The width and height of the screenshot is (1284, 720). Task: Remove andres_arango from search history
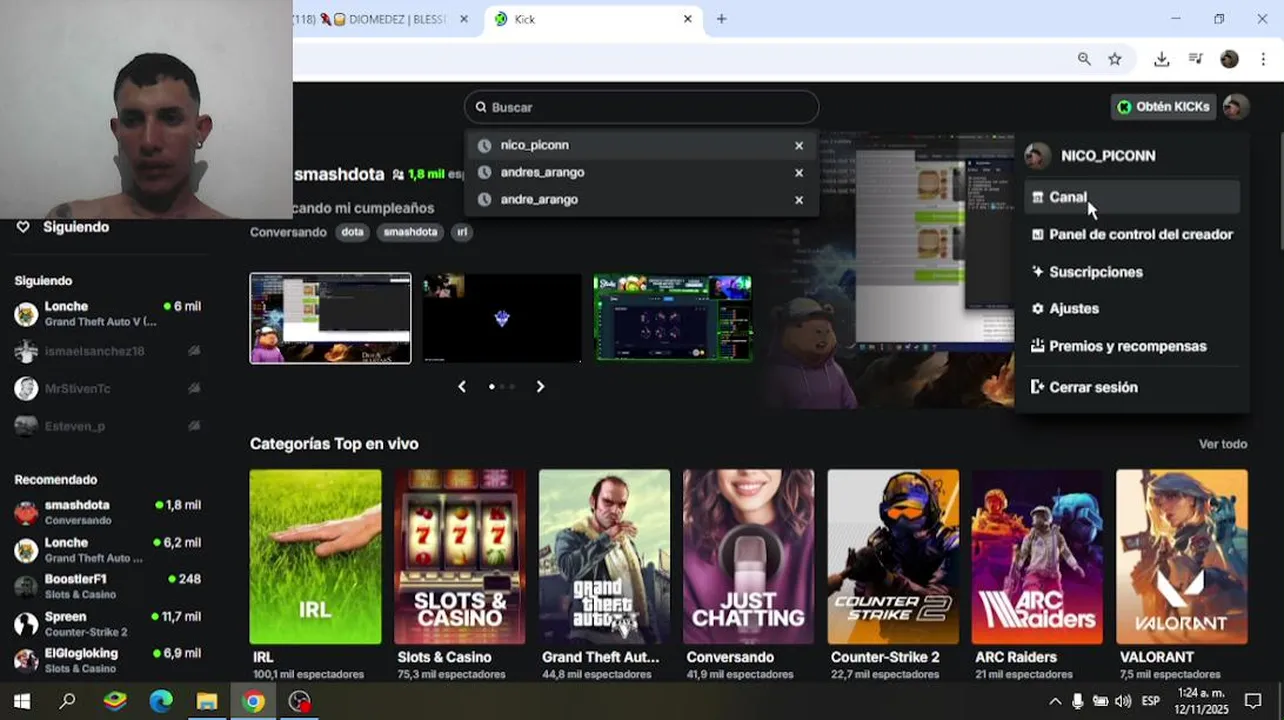point(799,173)
